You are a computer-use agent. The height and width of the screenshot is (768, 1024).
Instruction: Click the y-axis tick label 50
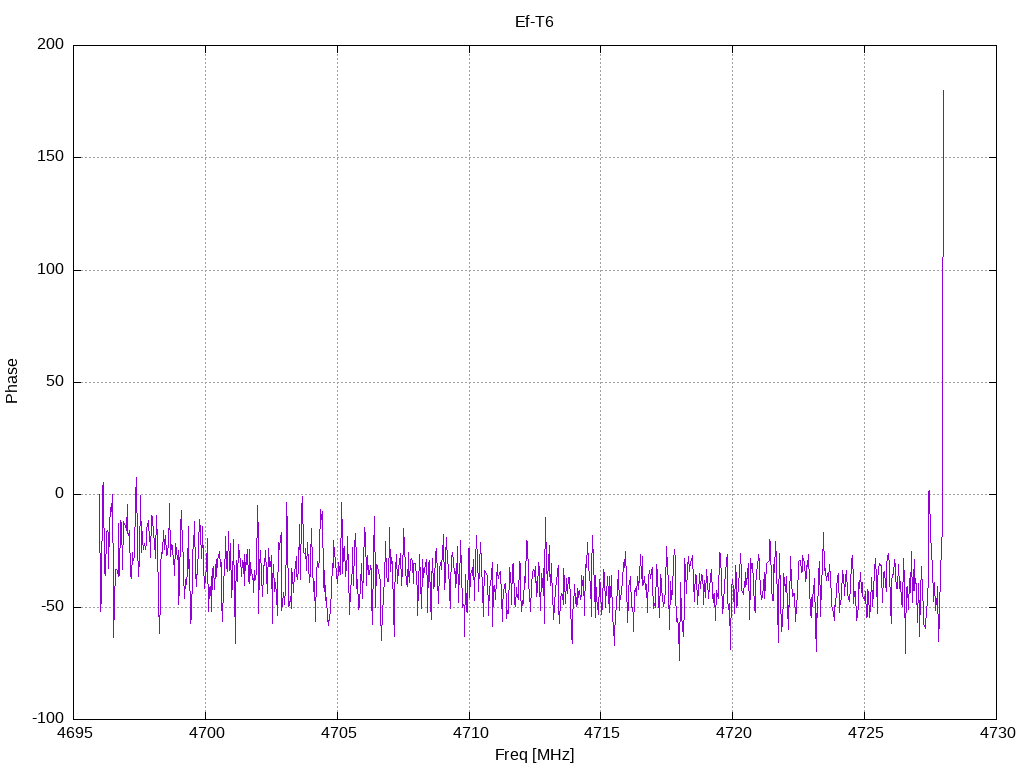click(55, 381)
